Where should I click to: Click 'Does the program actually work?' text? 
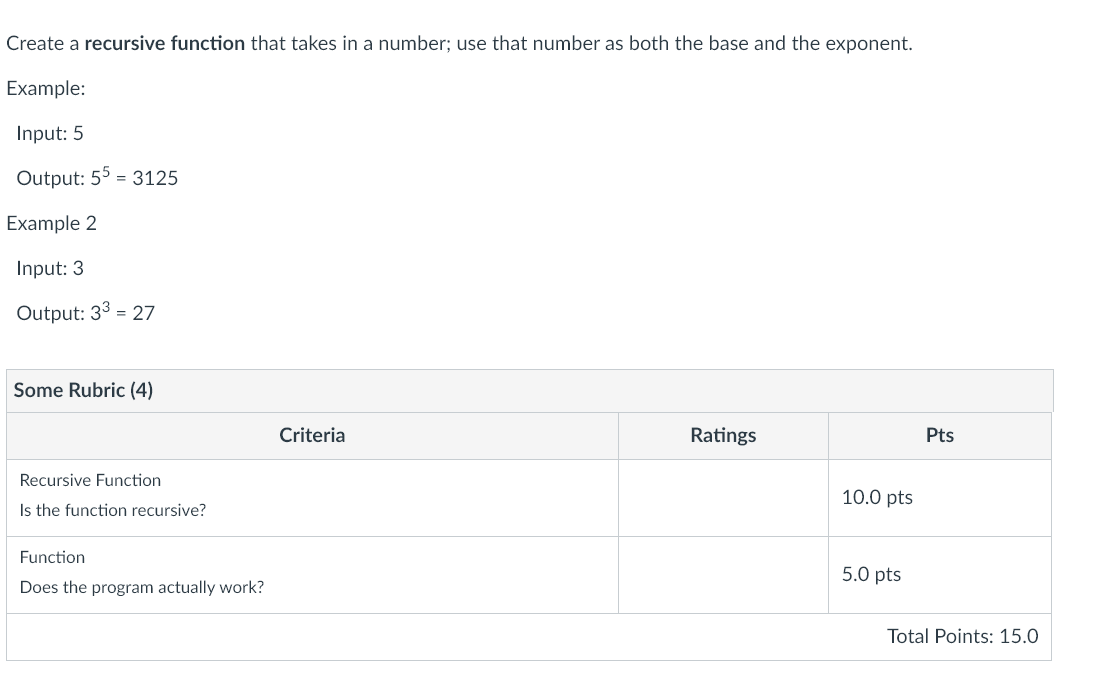142,588
